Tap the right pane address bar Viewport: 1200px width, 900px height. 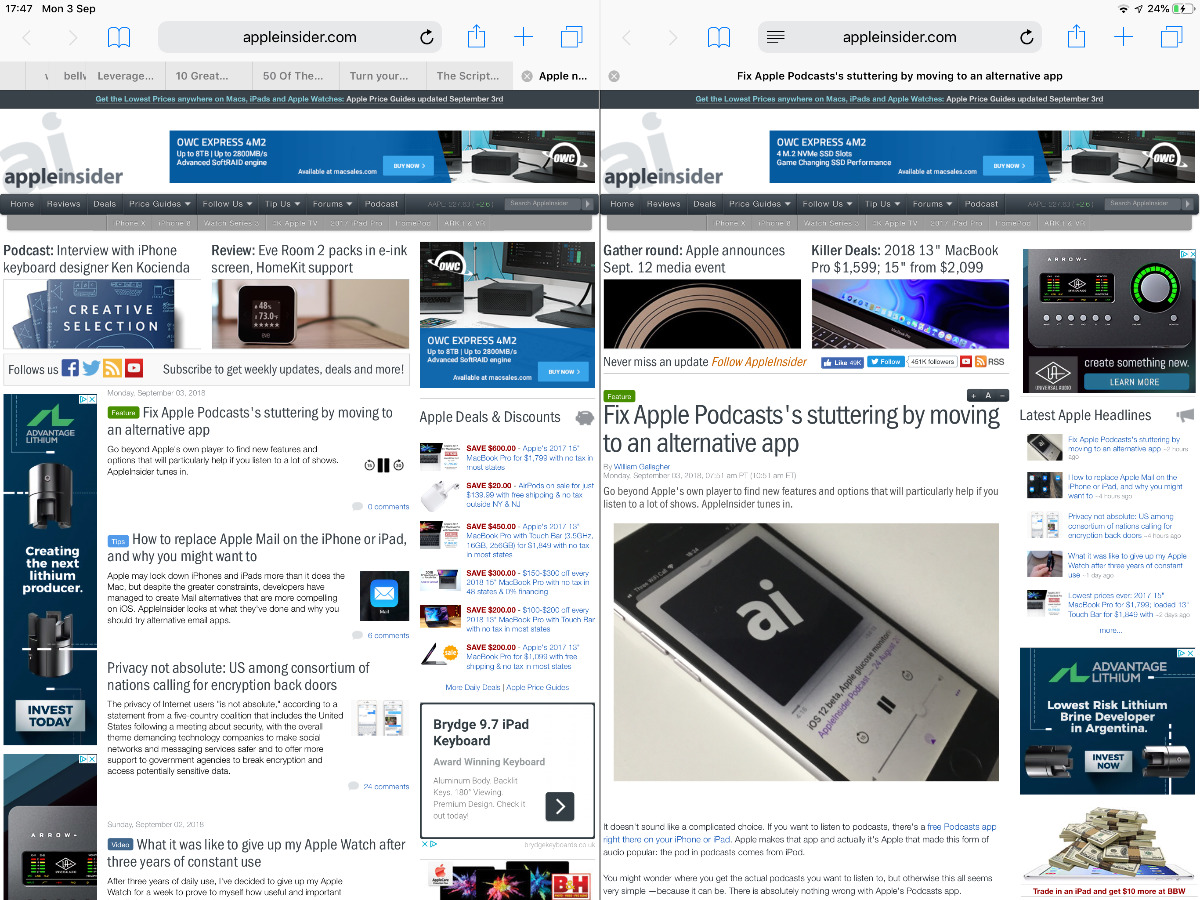point(900,37)
